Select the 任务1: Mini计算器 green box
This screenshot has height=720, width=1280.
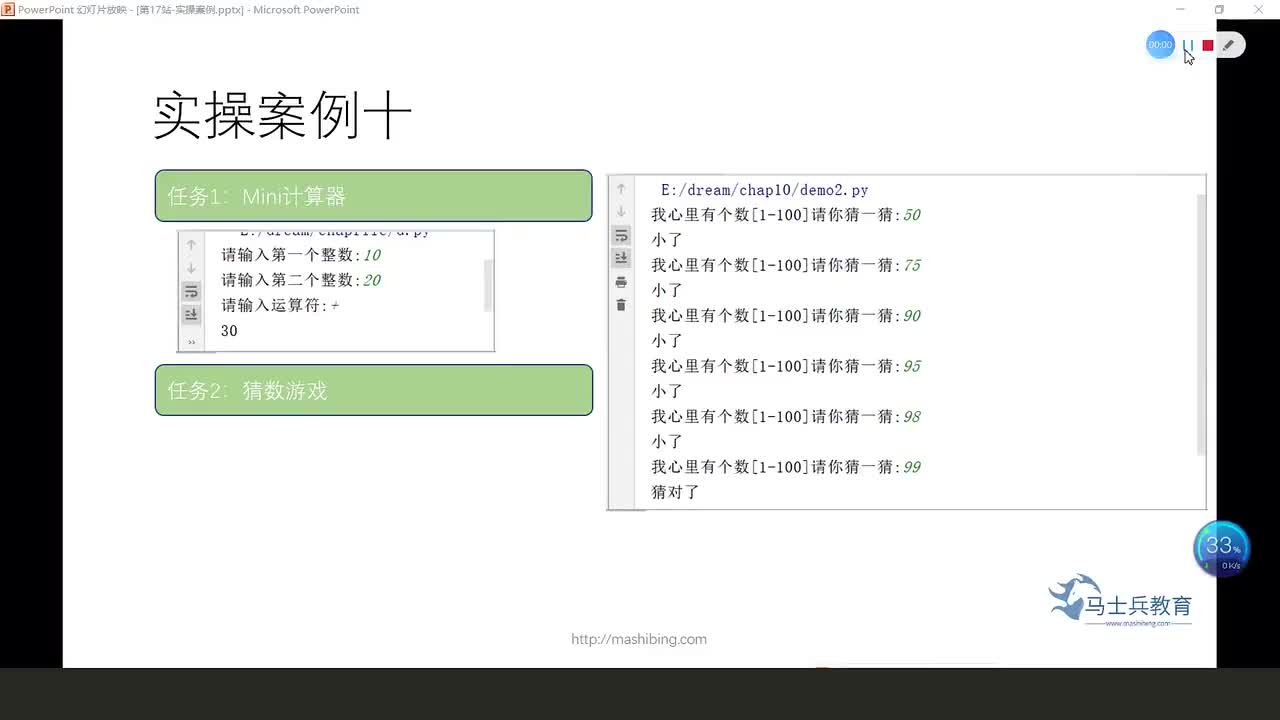tap(374, 196)
